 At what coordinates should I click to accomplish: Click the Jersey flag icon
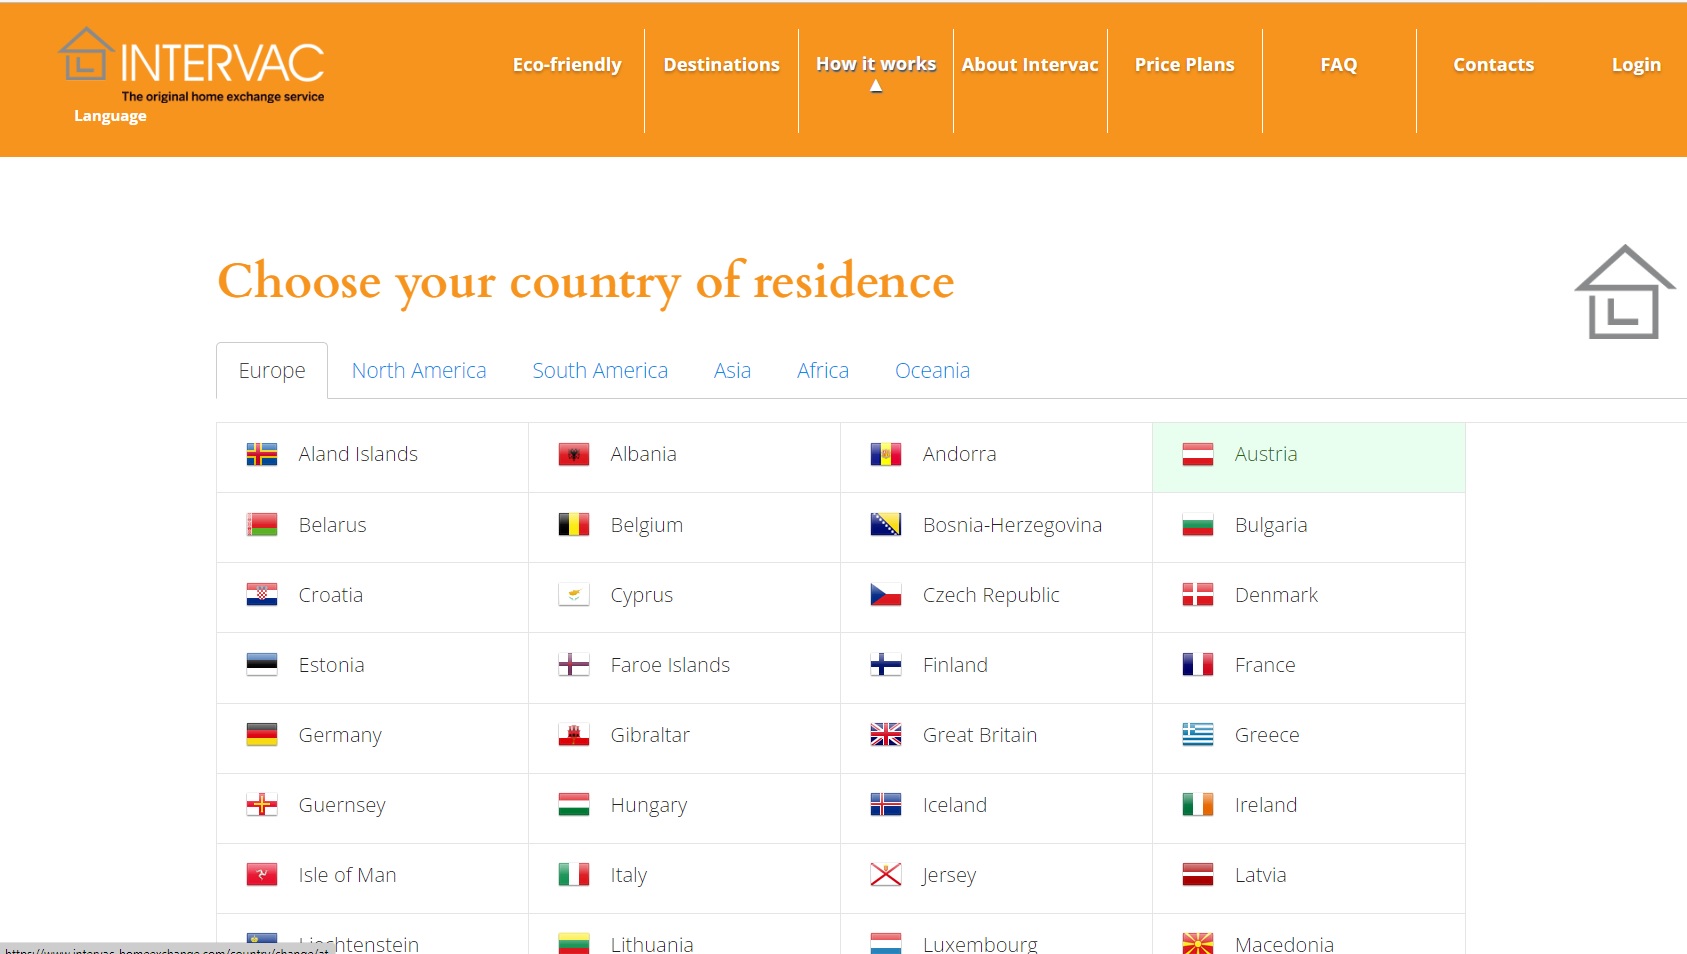coord(885,875)
